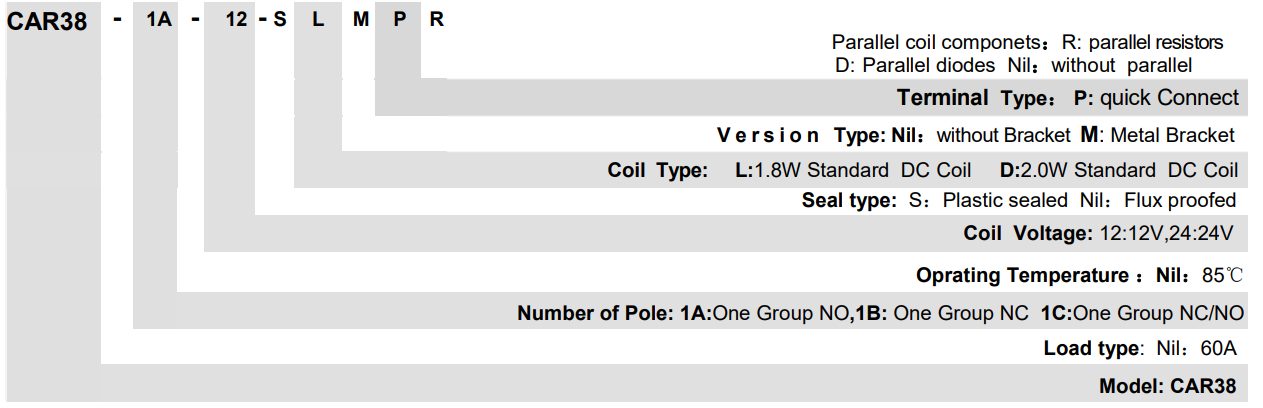Select the 'D:2.0W Standard DC Coil' option

point(1118,170)
